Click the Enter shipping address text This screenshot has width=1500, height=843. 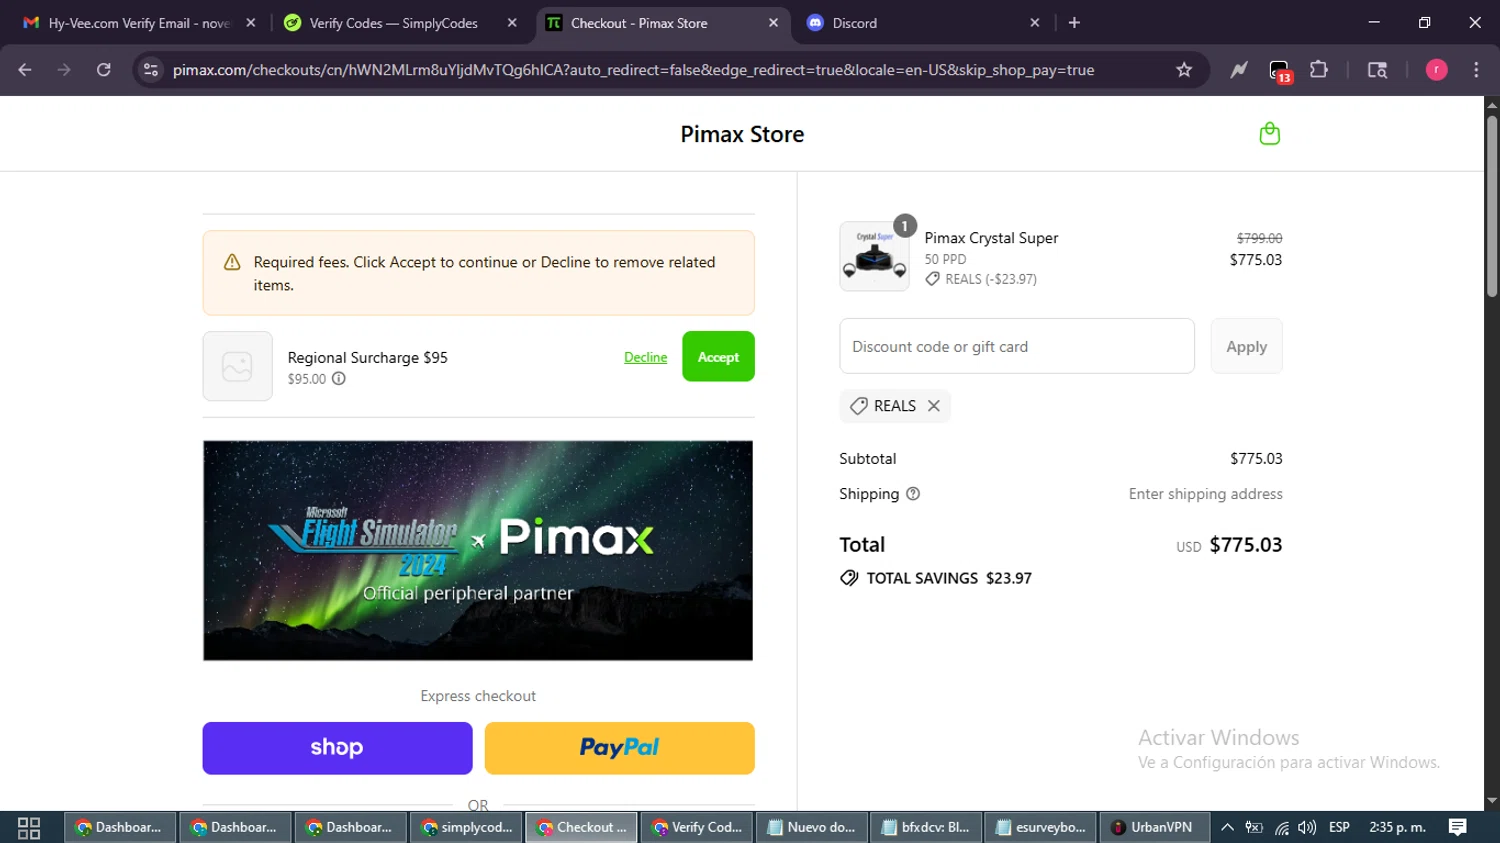click(1205, 494)
